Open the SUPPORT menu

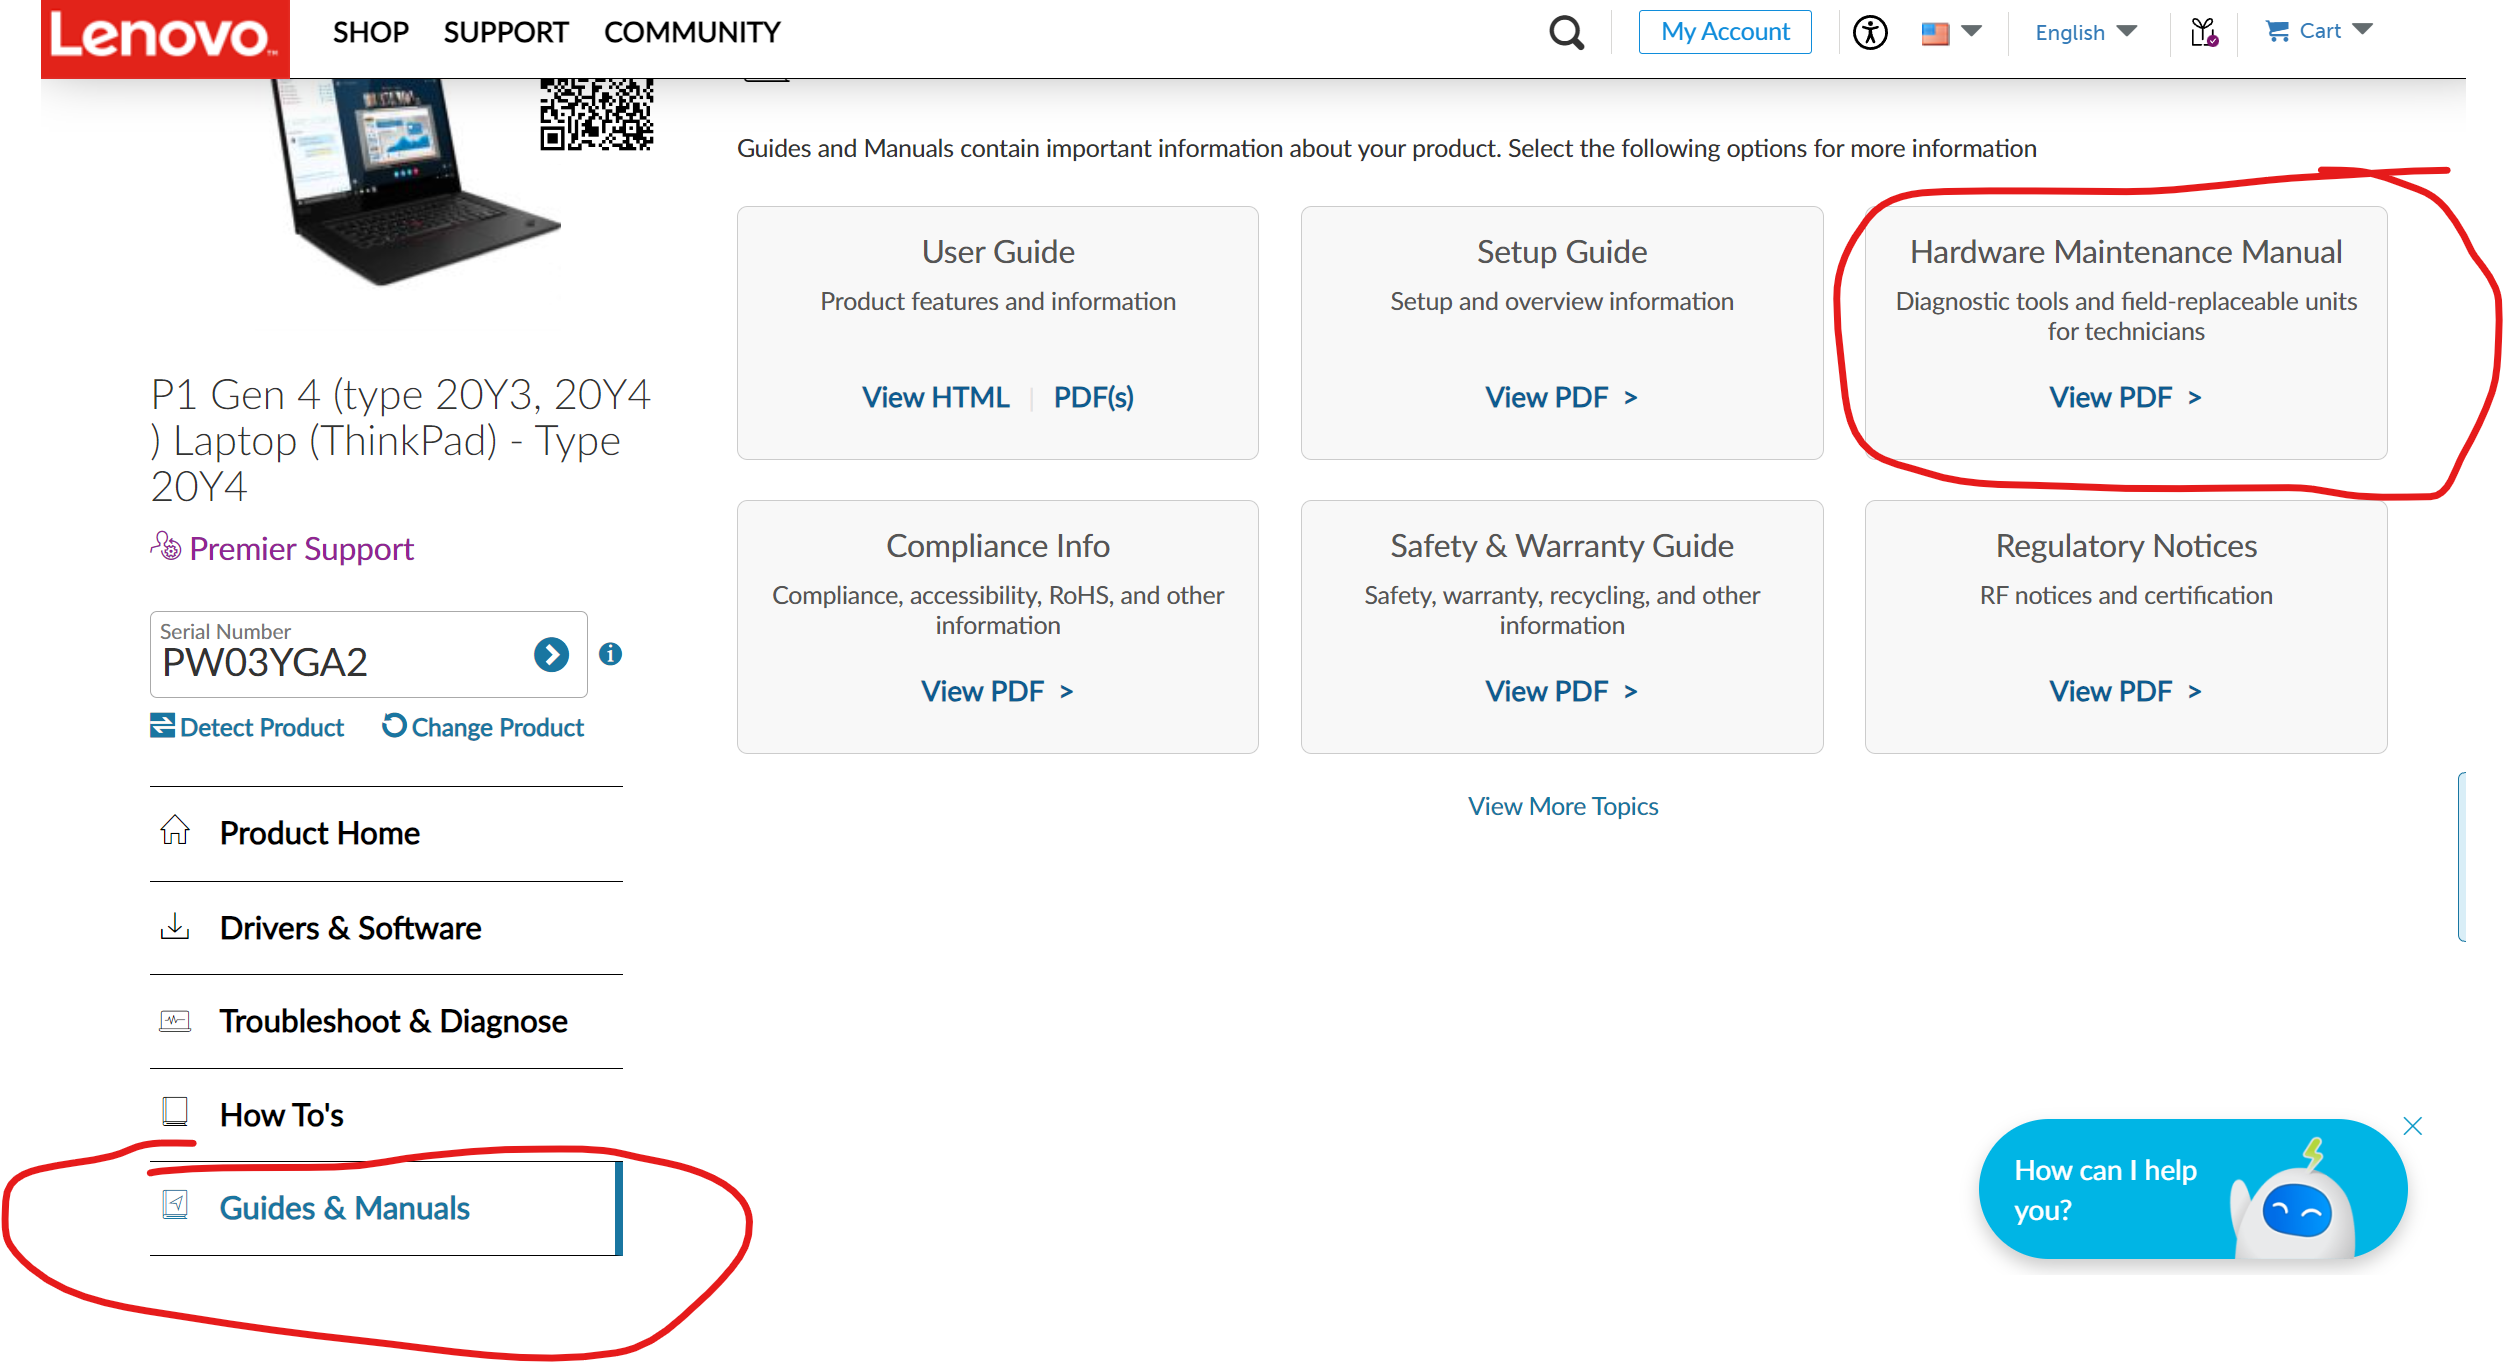pos(505,33)
